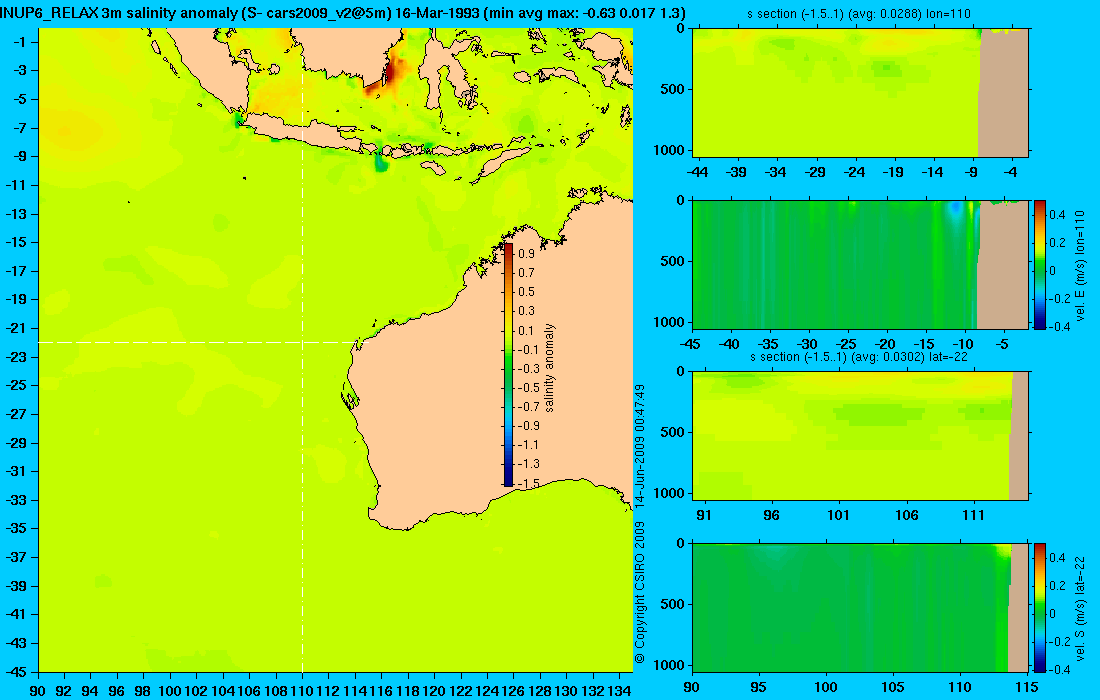1100x700 pixels.
Task: Click the '0.4' tick on the vel. E colorbar
Action: tap(1057, 214)
